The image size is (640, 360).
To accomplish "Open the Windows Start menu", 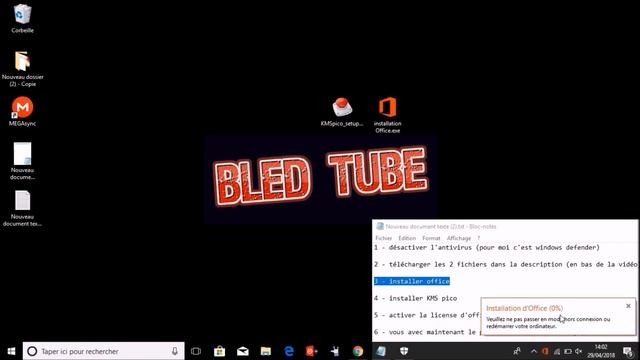I will coord(11,351).
